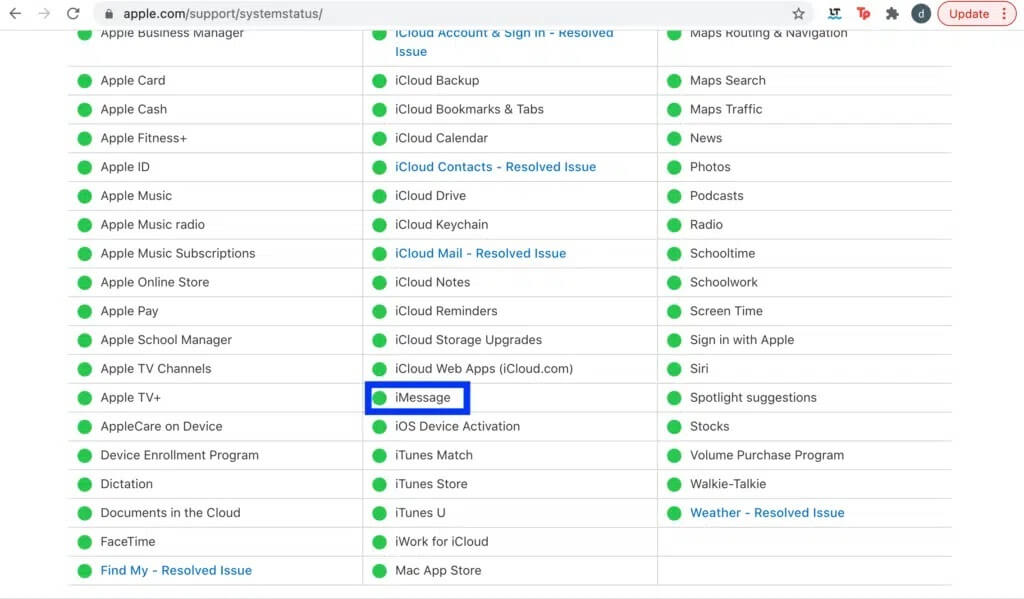The height and width of the screenshot is (599, 1024).
Task: Click green status dot beside Siri
Action: (x=674, y=368)
